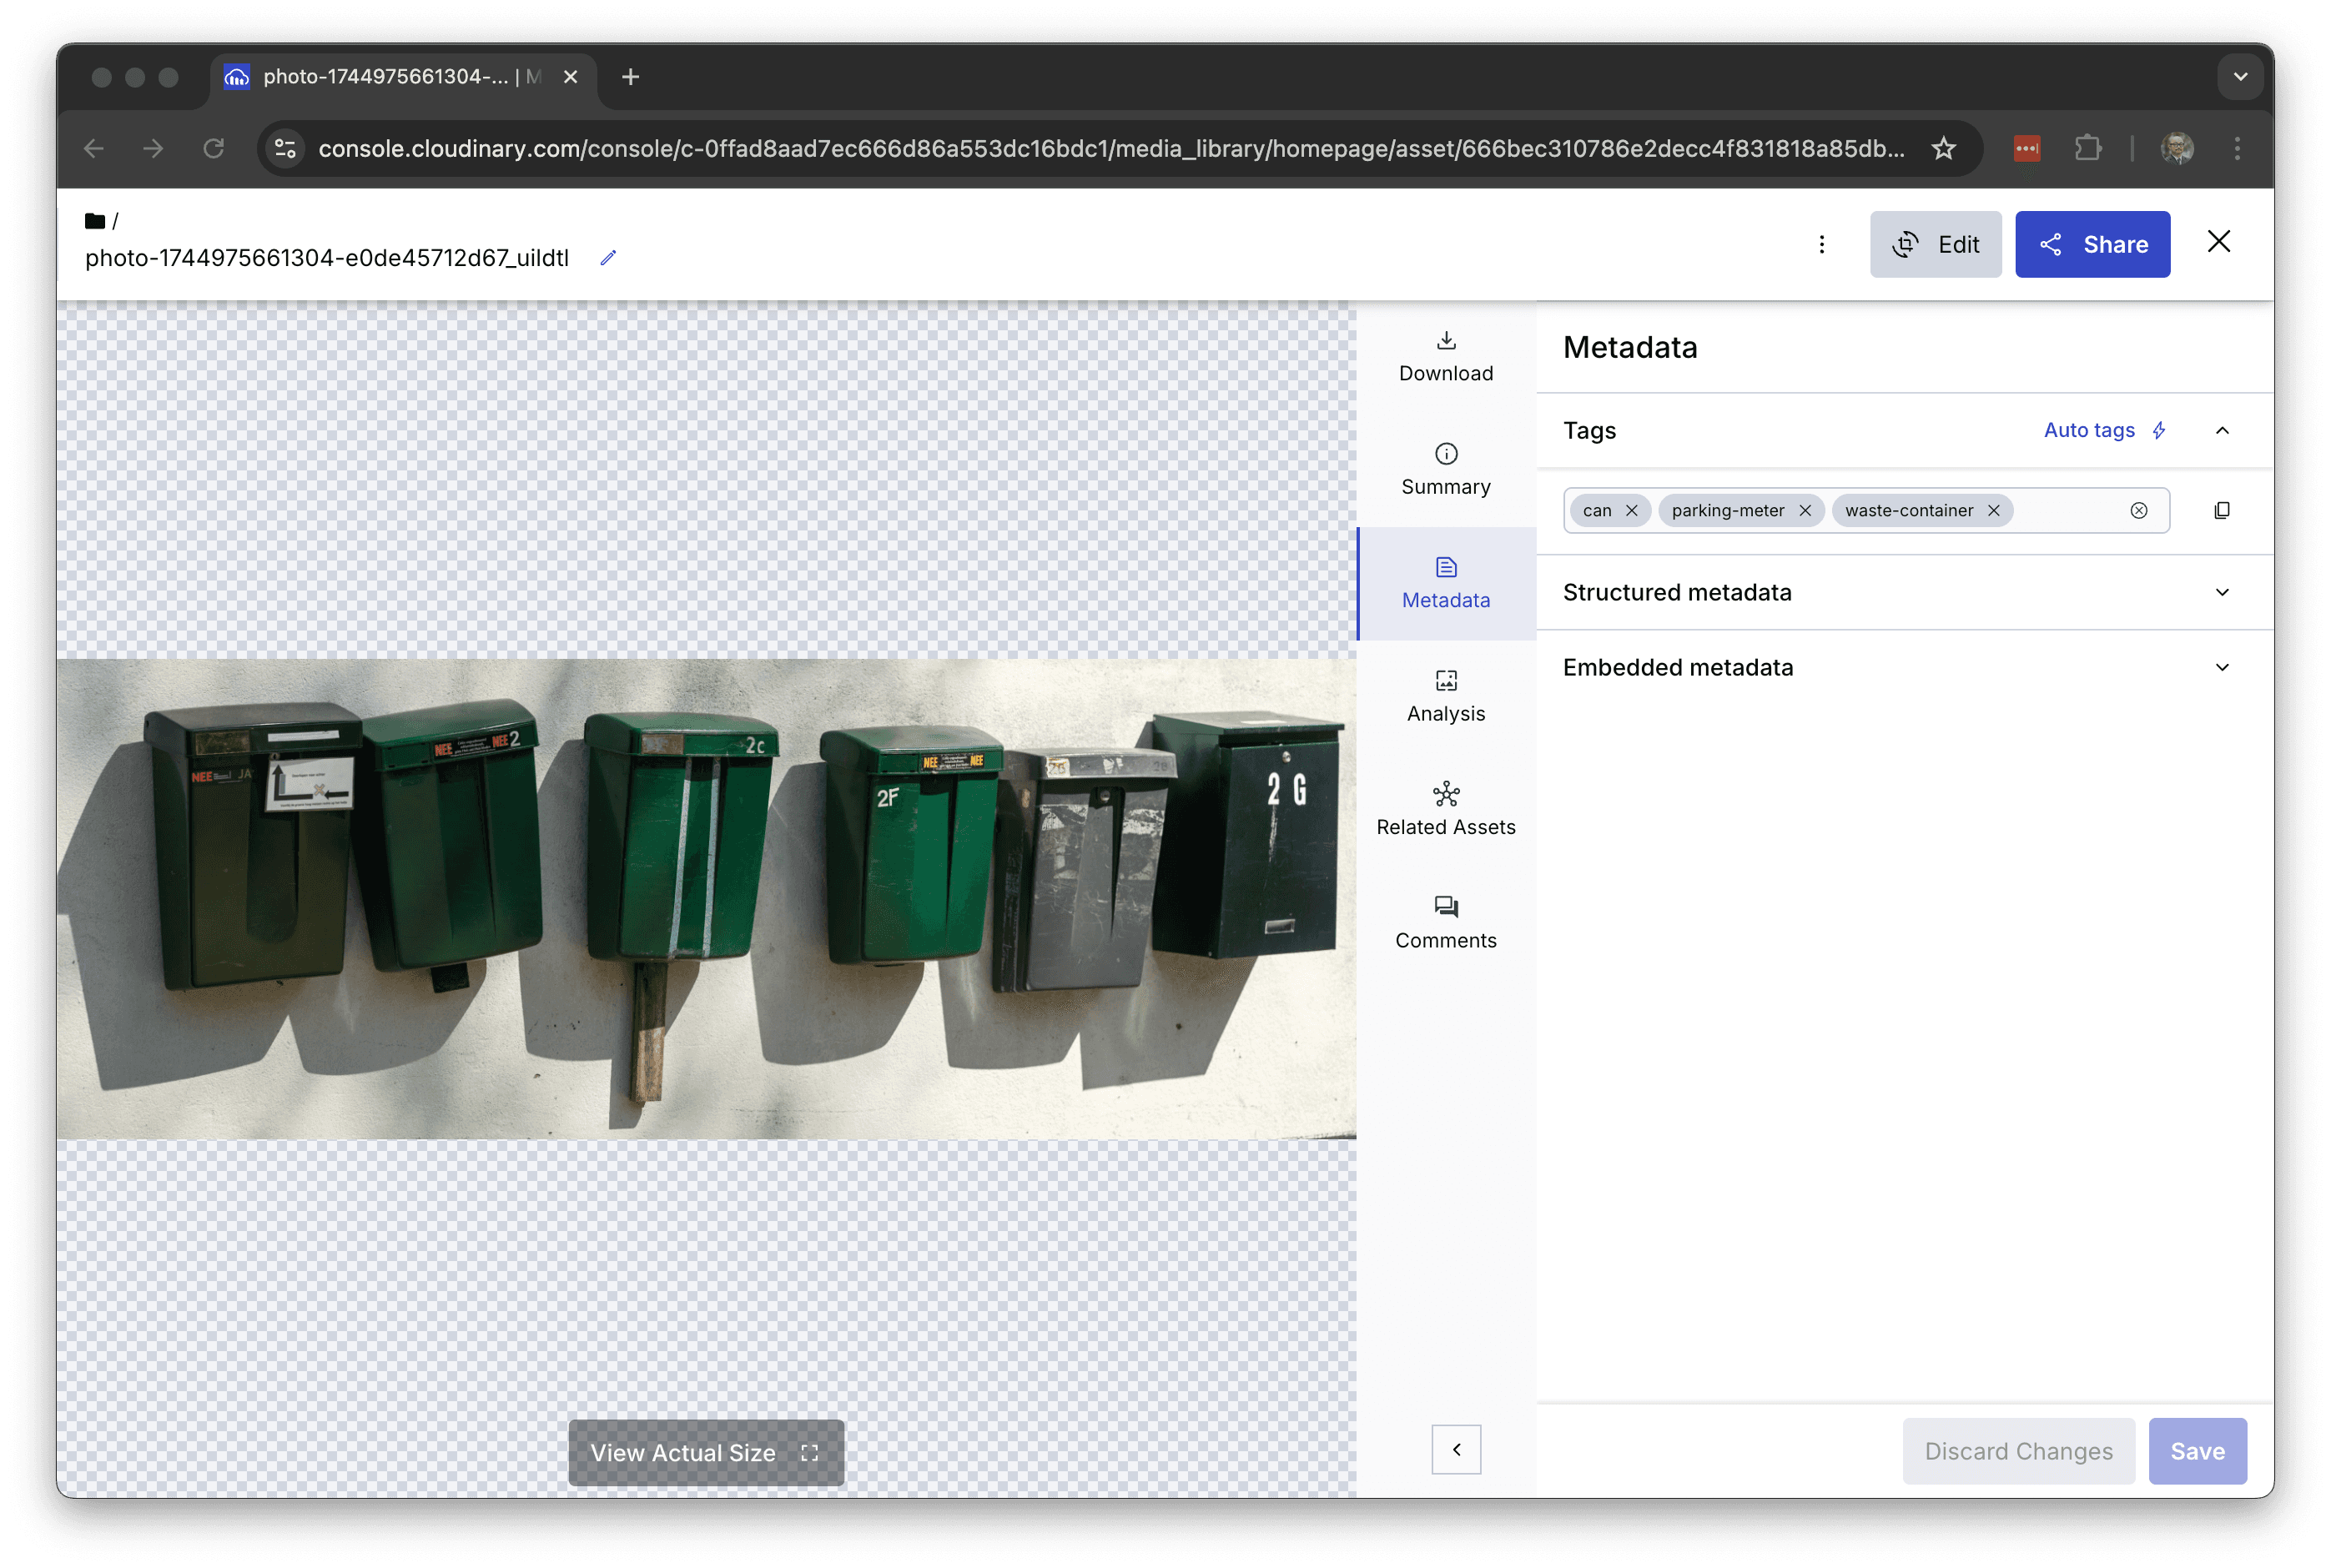Expand the Embedded metadata section

(2221, 668)
